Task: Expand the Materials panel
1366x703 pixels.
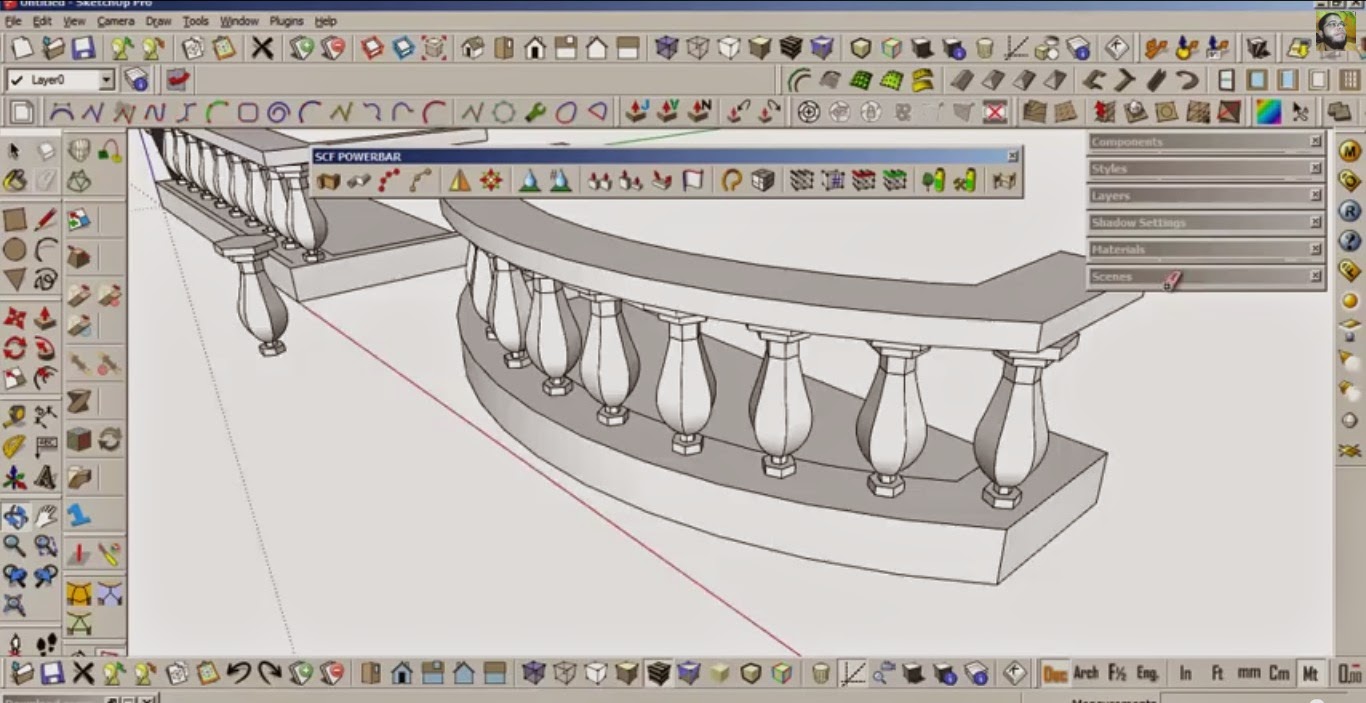Action: point(1206,250)
